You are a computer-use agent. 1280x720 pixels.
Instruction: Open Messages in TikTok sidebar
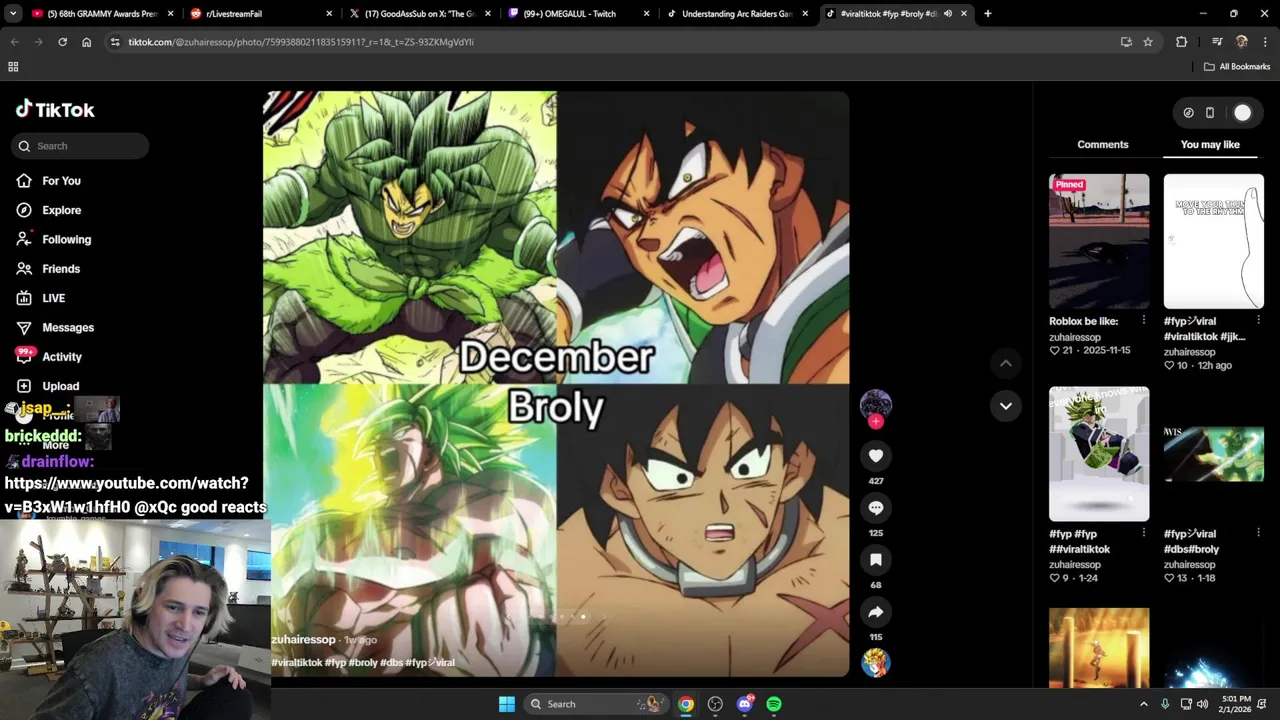coord(54,327)
